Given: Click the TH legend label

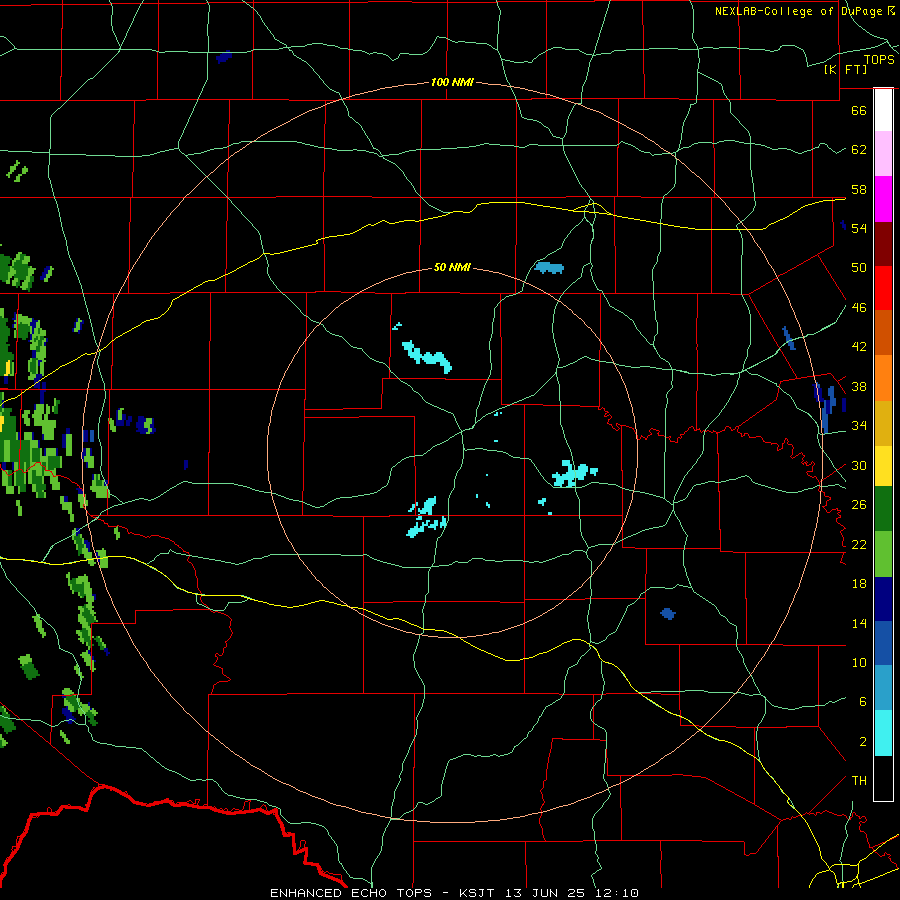Looking at the screenshot, I should pos(859,780).
